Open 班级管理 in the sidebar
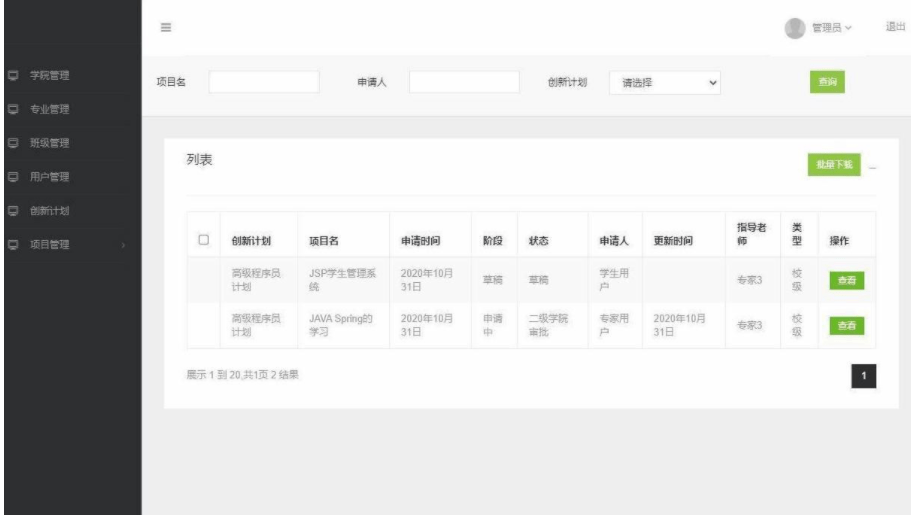 (49, 143)
